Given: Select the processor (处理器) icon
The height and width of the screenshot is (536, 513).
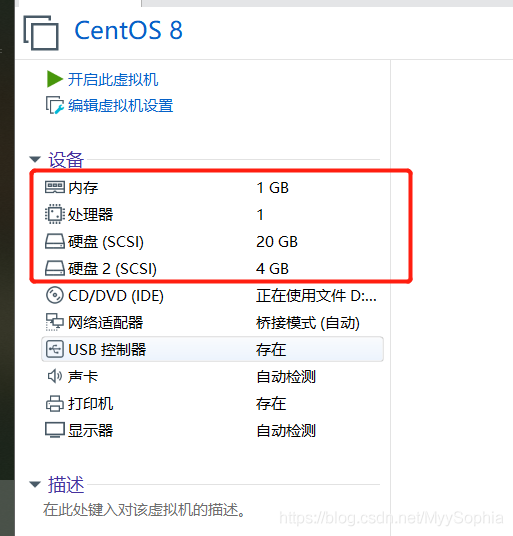Looking at the screenshot, I should pyautogui.click(x=55, y=214).
